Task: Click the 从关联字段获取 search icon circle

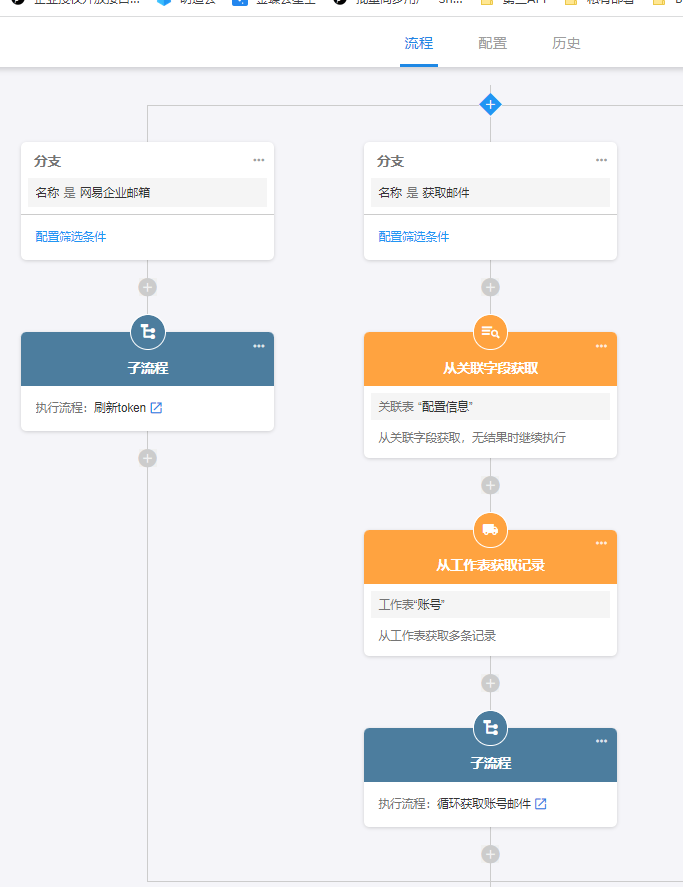Action: (x=490, y=332)
